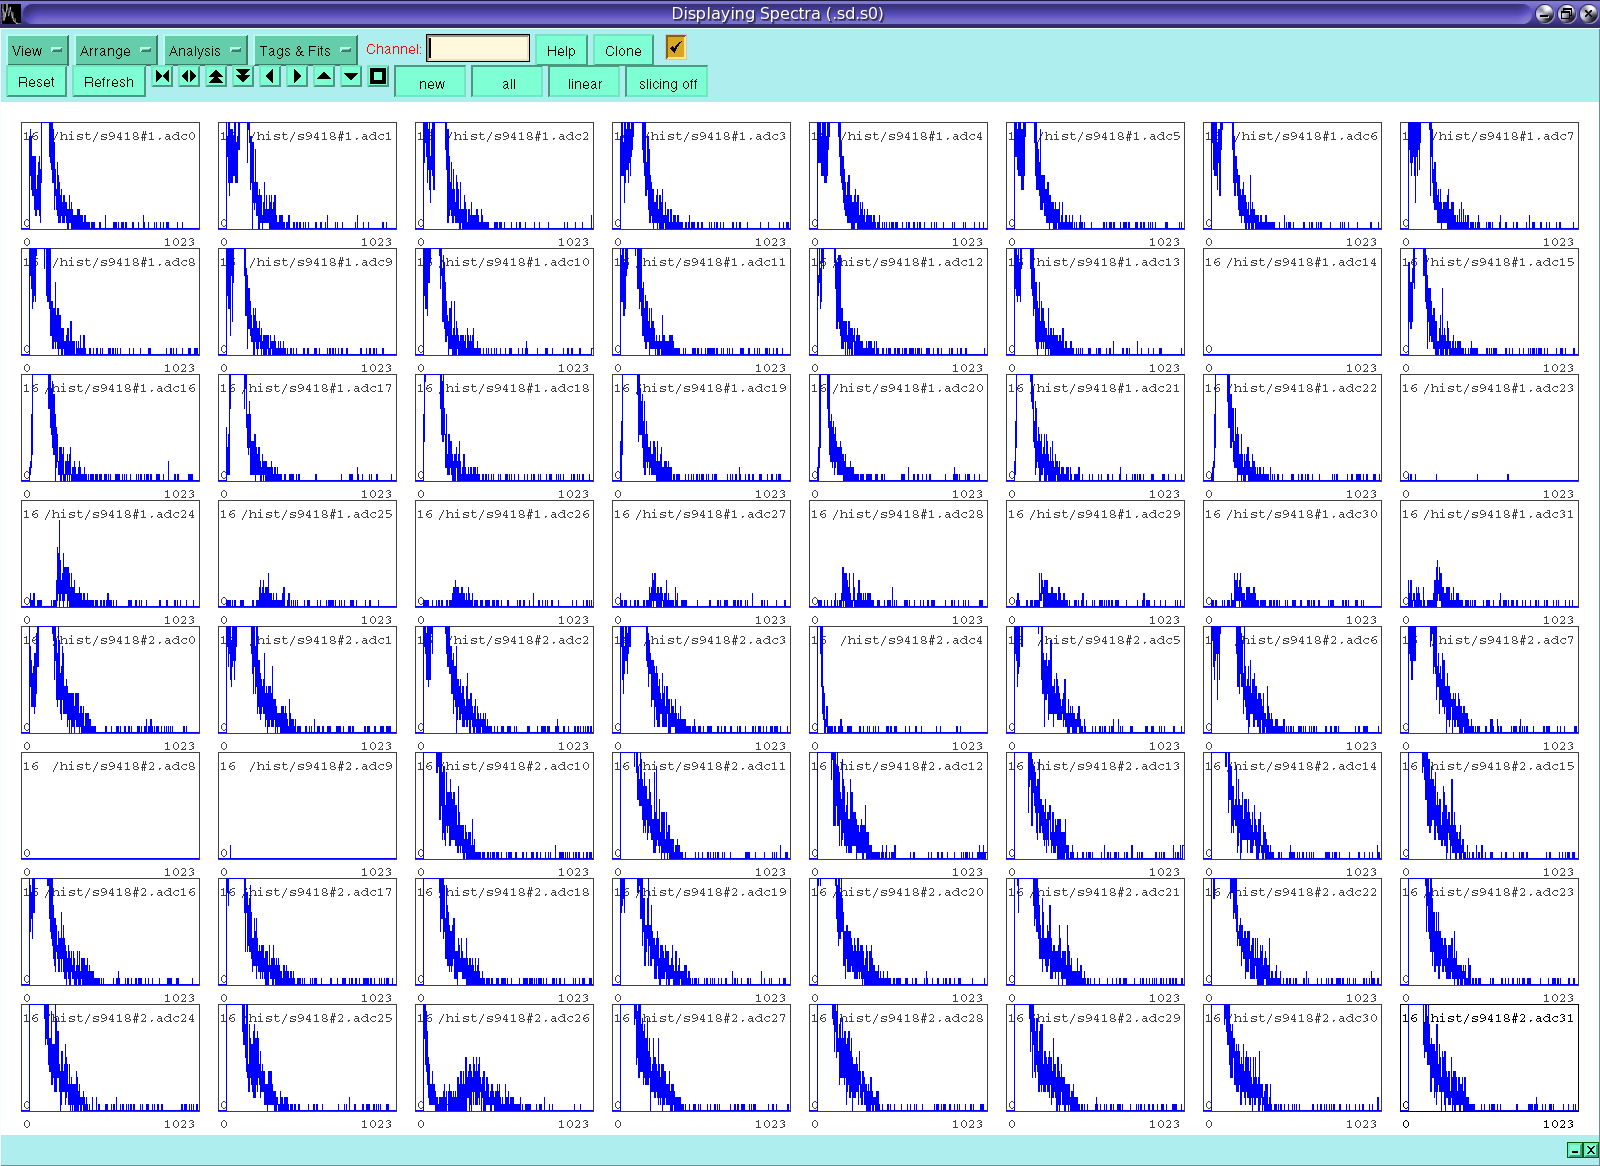Open the Analysis menu

point(205,51)
